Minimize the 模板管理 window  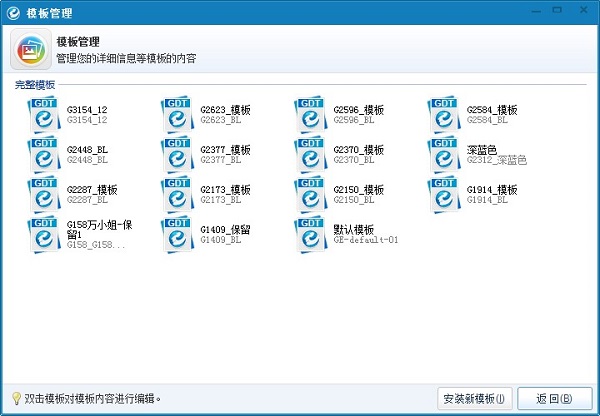536,11
